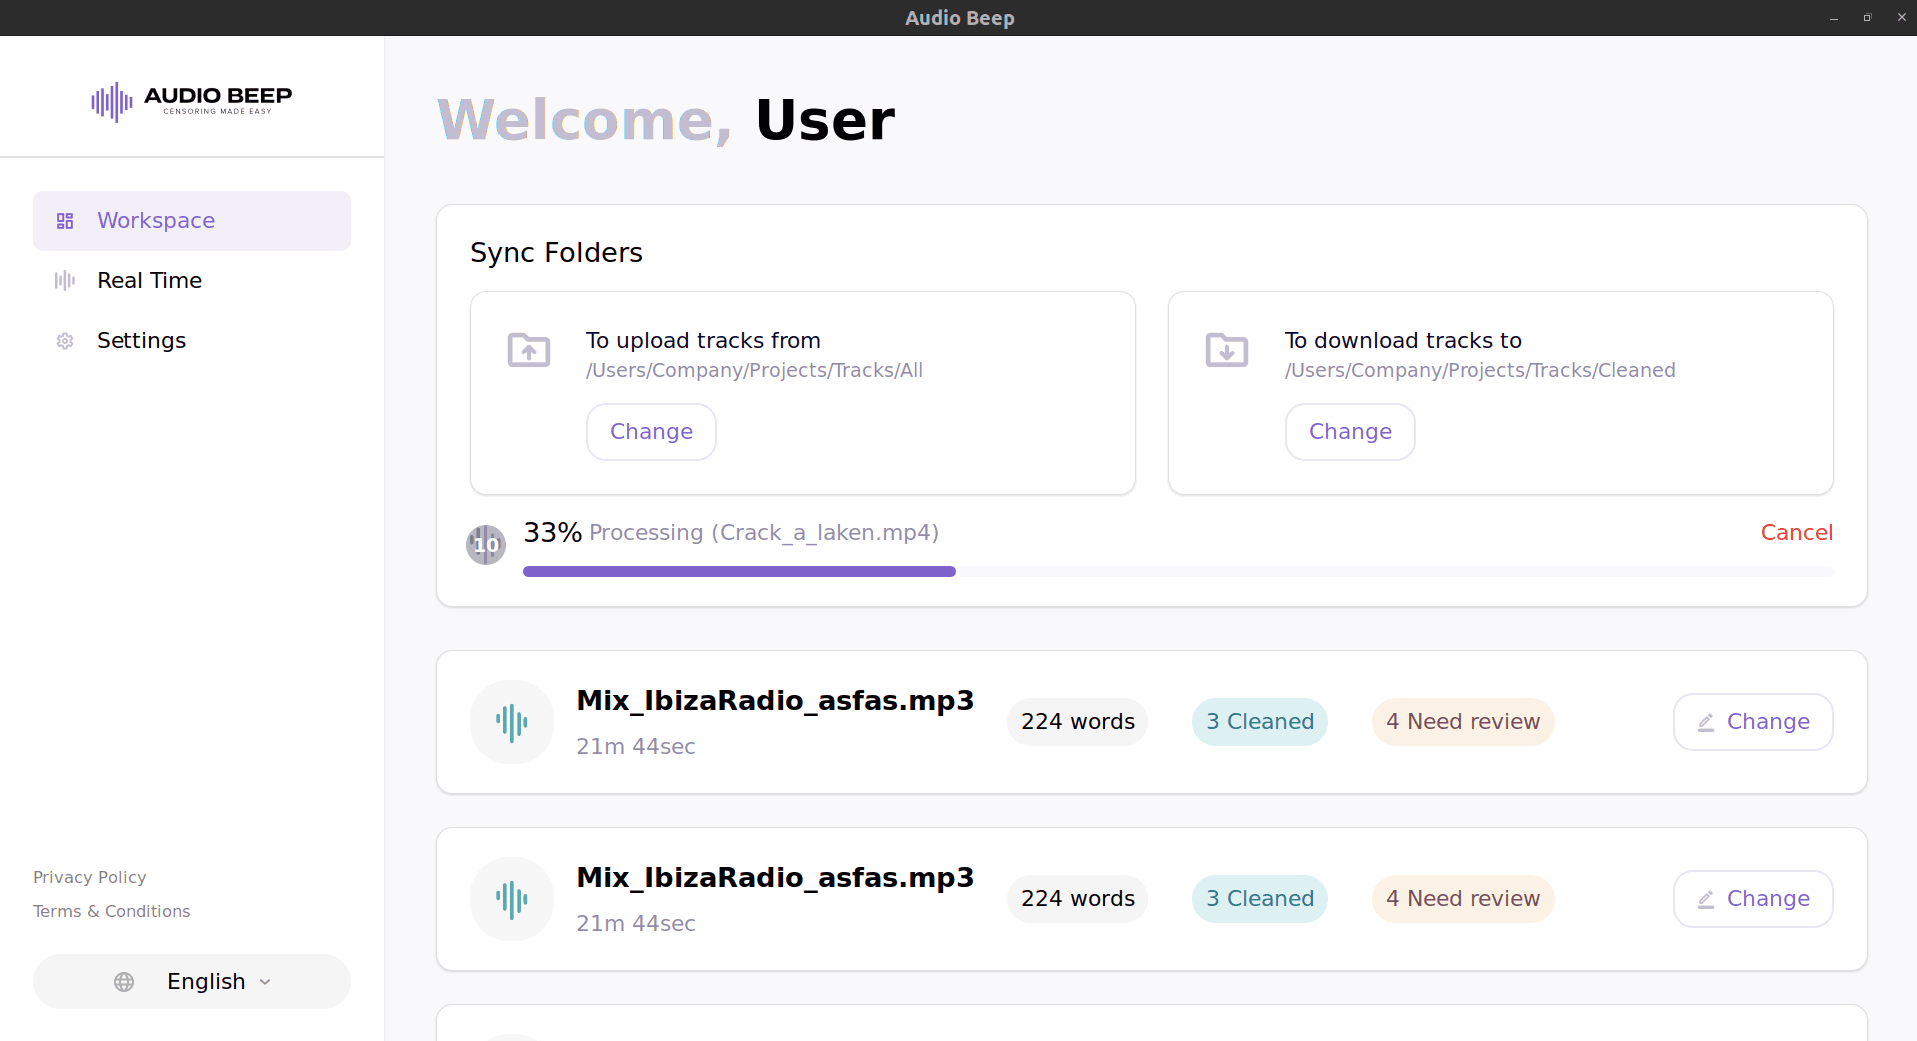Click the second track's 21m 44sec duration
The image size is (1917, 1041).
coord(636,924)
